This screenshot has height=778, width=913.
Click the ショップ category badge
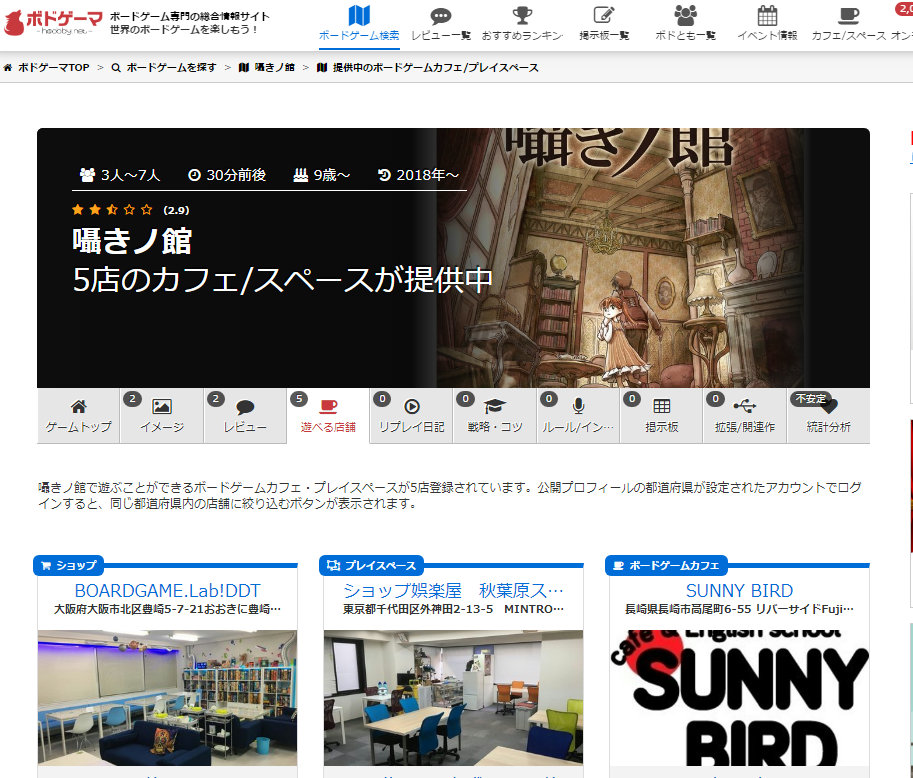pyautogui.click(x=69, y=565)
